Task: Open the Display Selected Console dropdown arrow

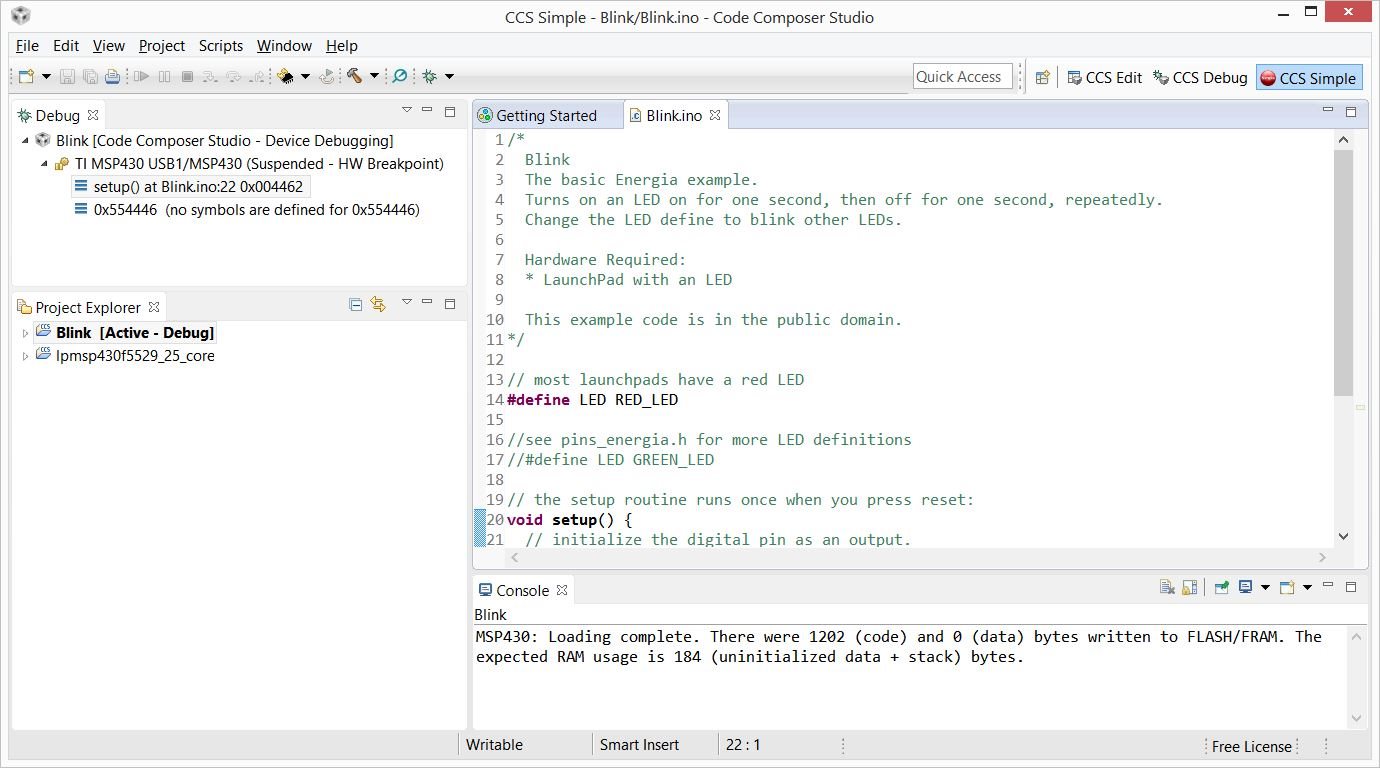Action: click(1265, 588)
